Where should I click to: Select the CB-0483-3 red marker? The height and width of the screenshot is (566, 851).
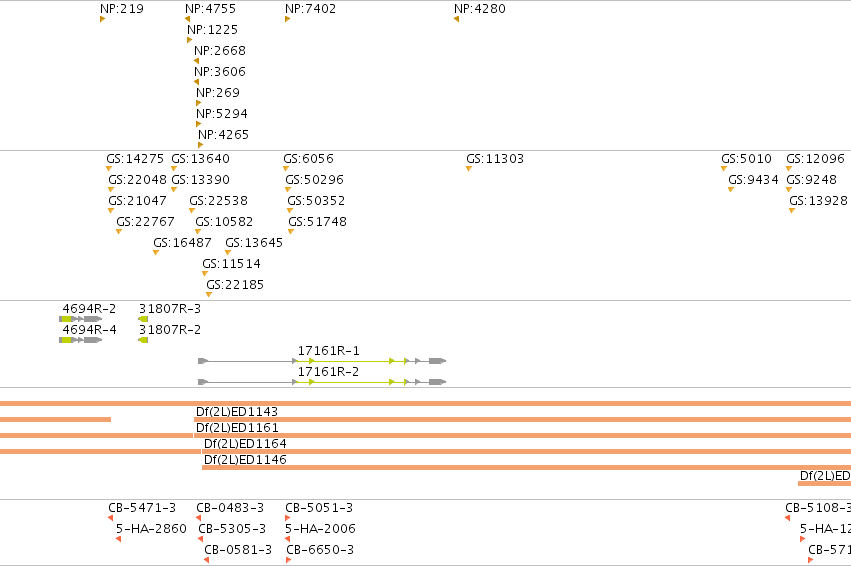(199, 518)
